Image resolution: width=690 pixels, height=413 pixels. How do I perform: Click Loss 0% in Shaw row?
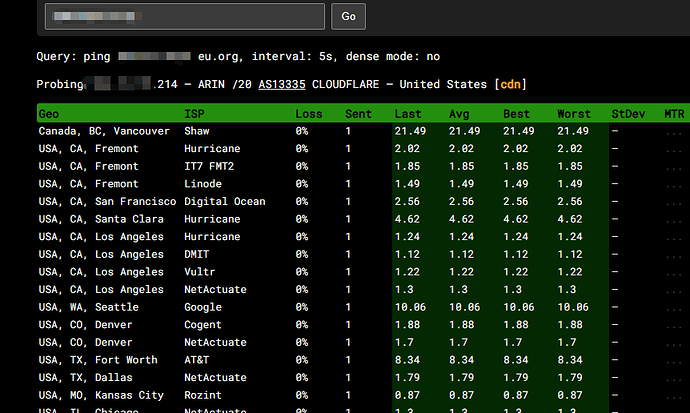pos(302,131)
